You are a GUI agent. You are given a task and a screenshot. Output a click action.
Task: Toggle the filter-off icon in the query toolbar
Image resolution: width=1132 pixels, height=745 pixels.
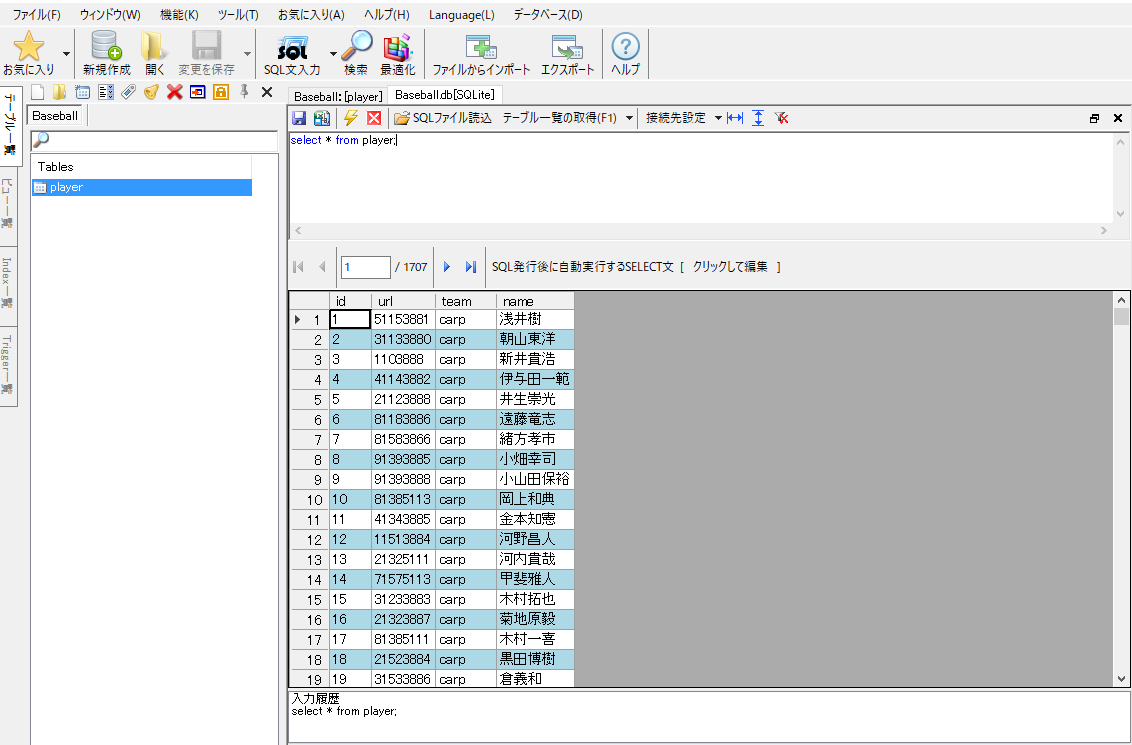pos(782,118)
